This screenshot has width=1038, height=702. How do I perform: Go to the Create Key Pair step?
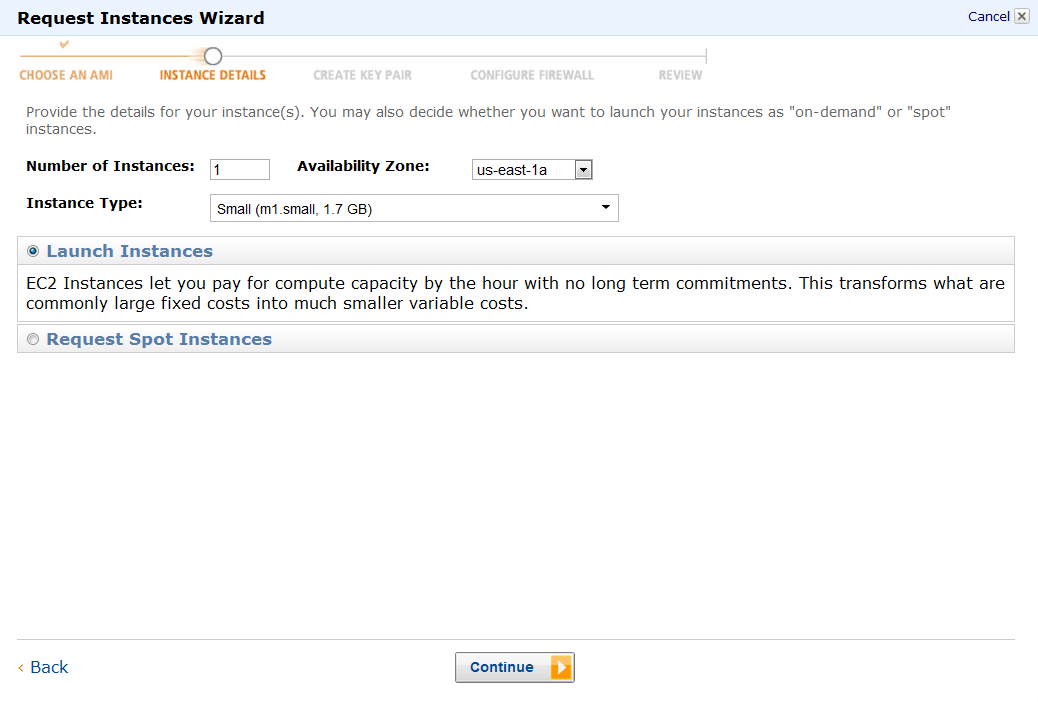click(362, 75)
